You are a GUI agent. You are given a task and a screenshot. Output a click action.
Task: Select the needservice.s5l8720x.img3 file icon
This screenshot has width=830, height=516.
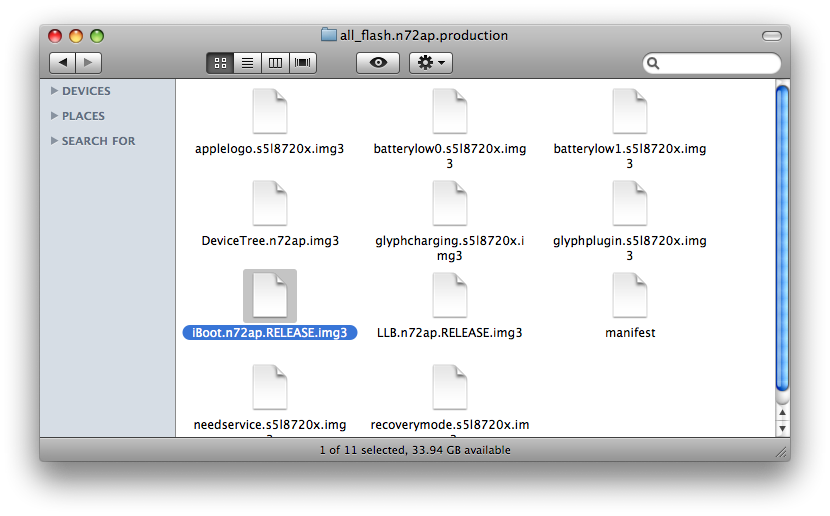coord(269,387)
